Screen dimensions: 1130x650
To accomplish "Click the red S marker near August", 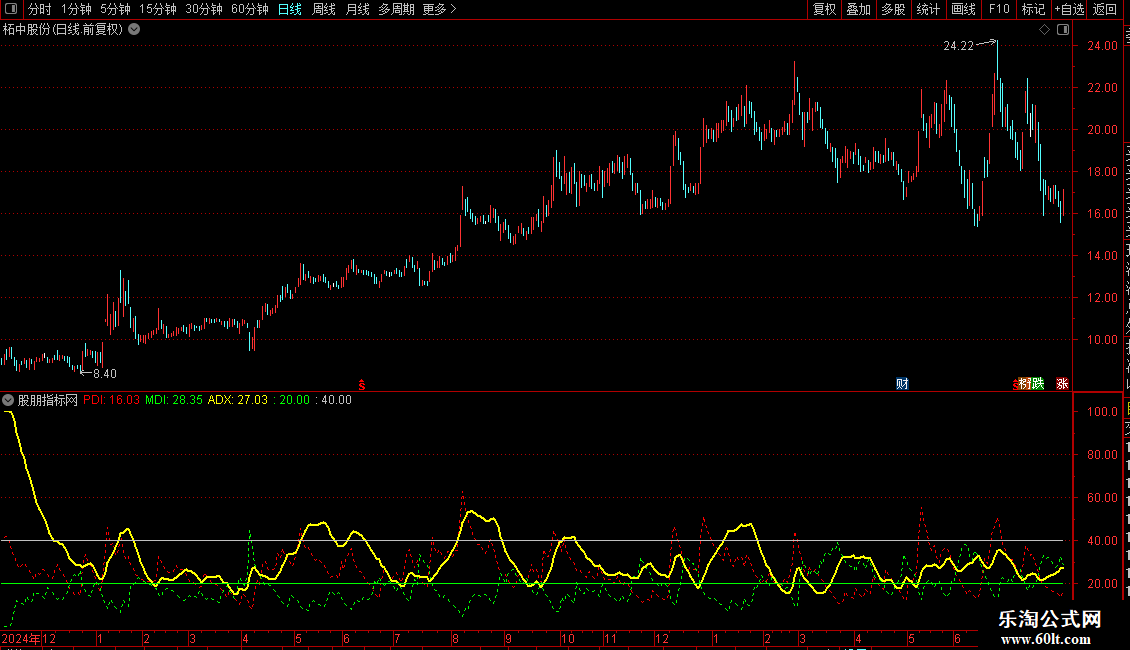I will [362, 386].
